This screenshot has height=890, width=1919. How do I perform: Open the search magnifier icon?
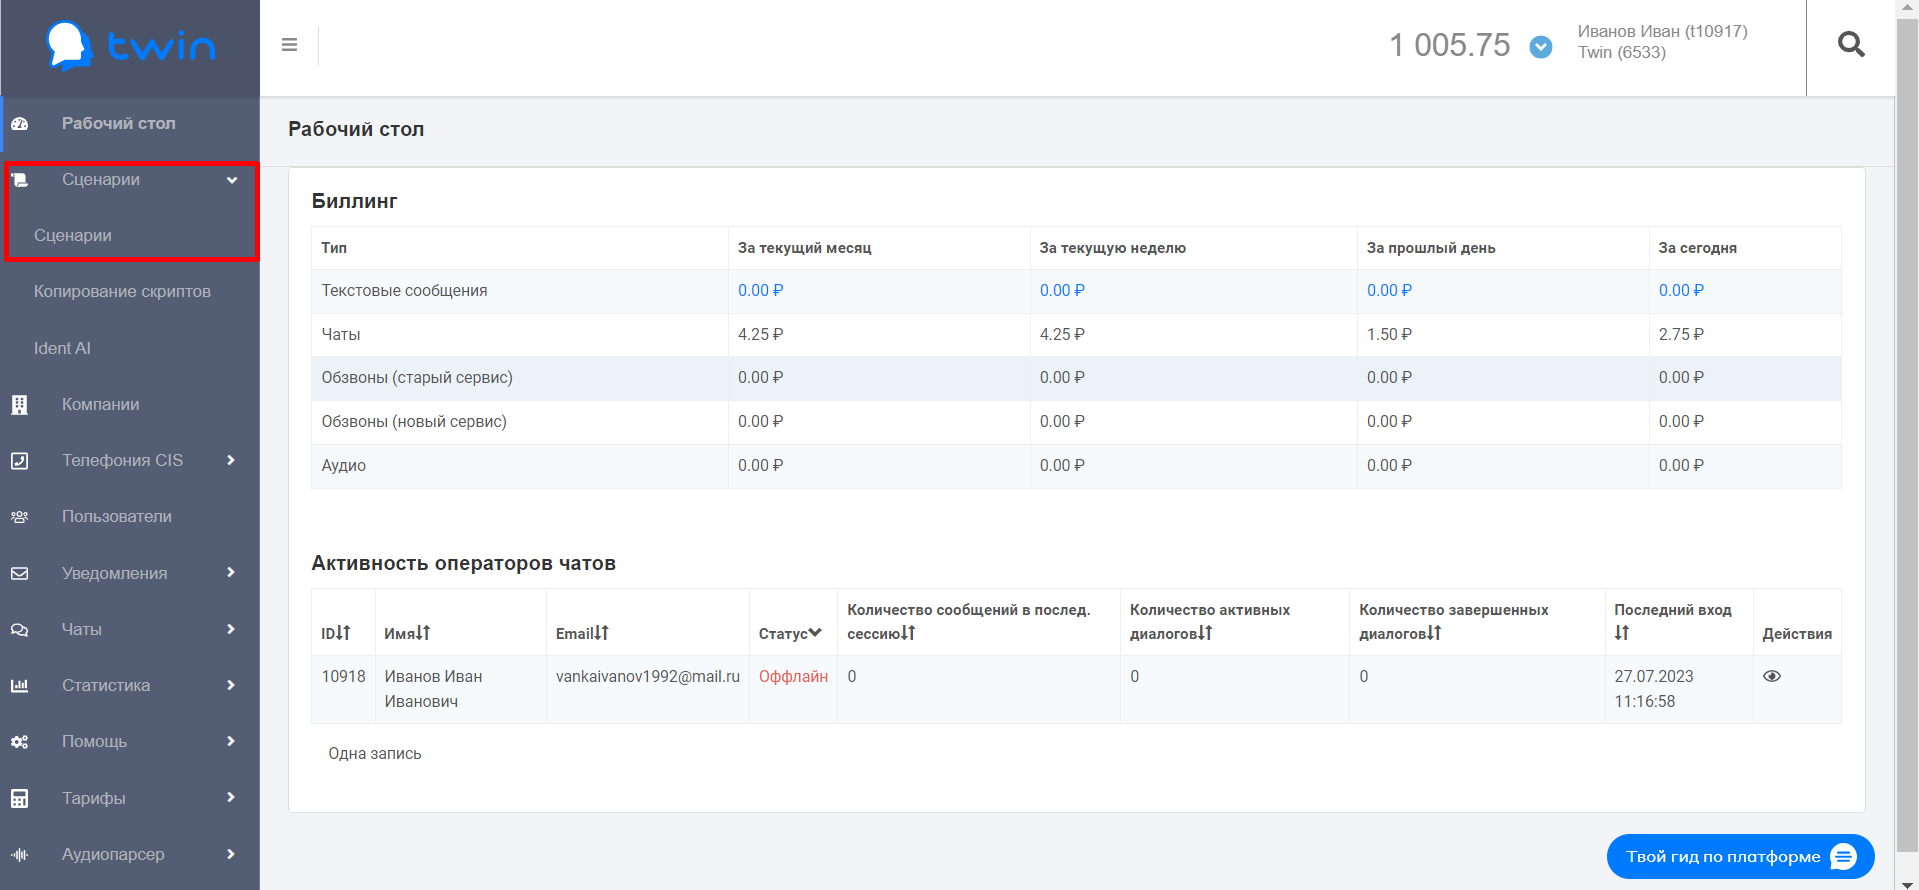(x=1851, y=45)
